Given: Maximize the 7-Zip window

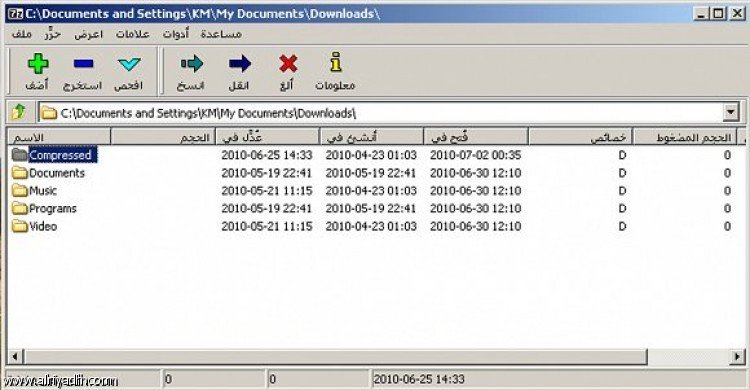Looking at the screenshot, I should [718, 13].
